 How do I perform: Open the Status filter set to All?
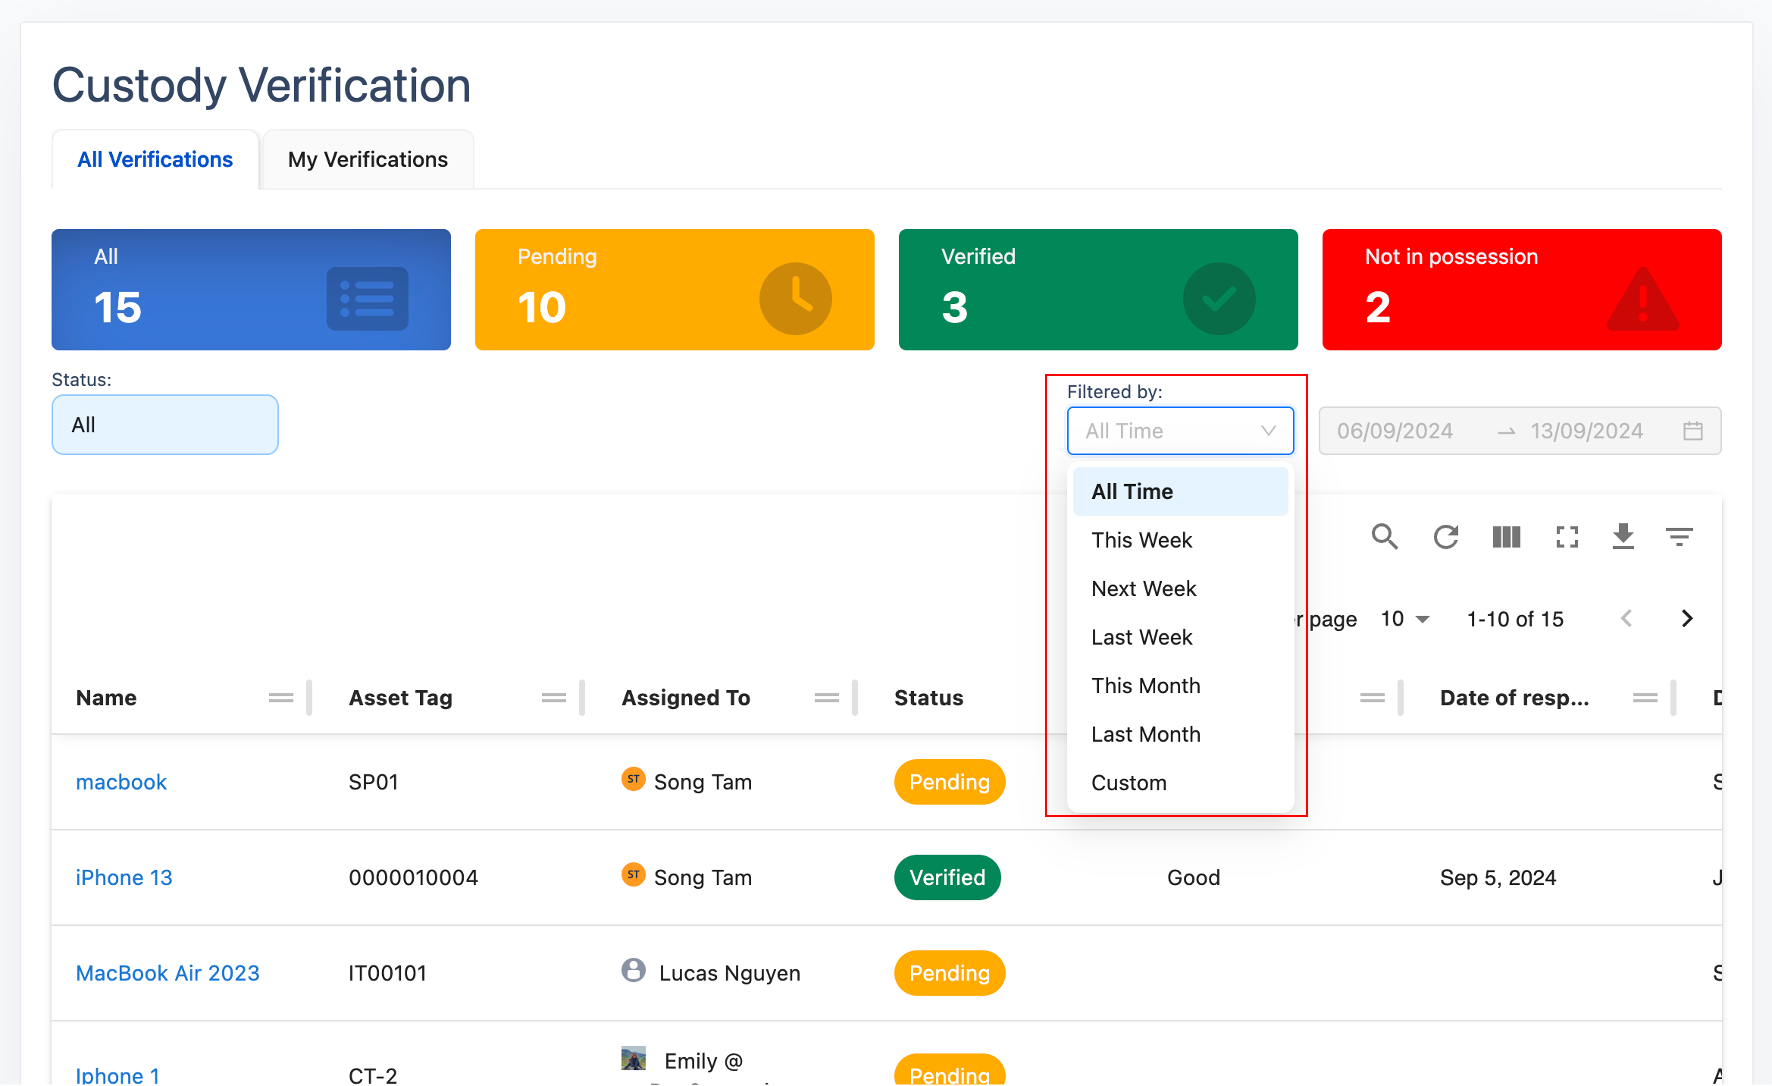coord(165,425)
